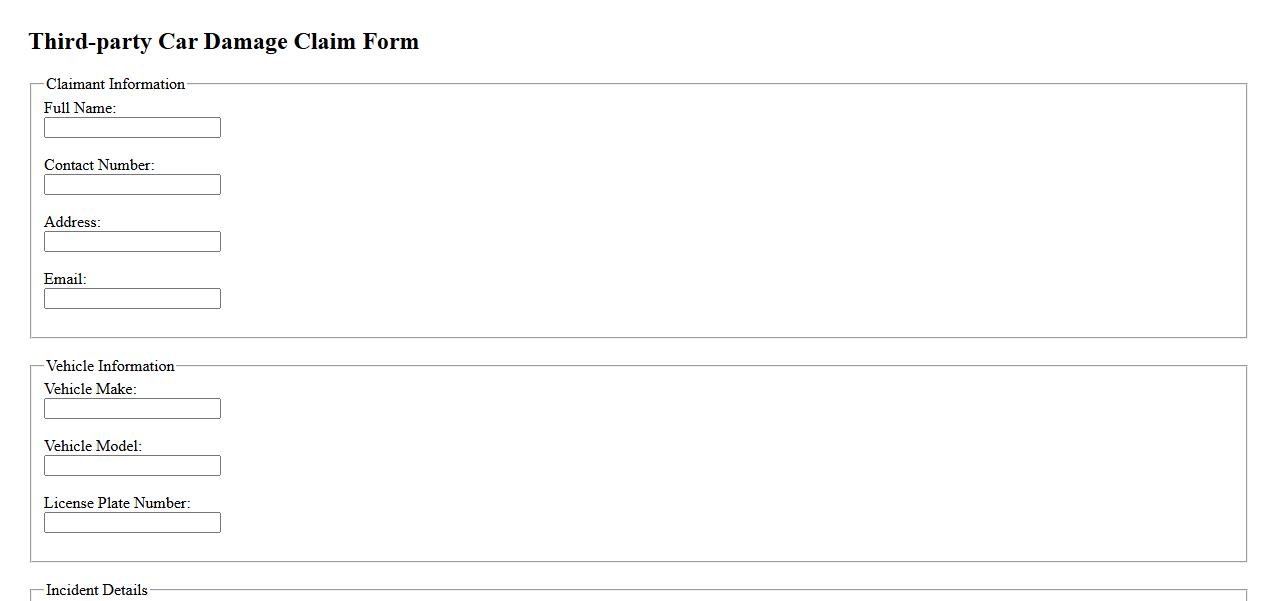Click the 'Vehicle Make:' label text
Viewport: 1278px width, 601px height.
(x=90, y=389)
